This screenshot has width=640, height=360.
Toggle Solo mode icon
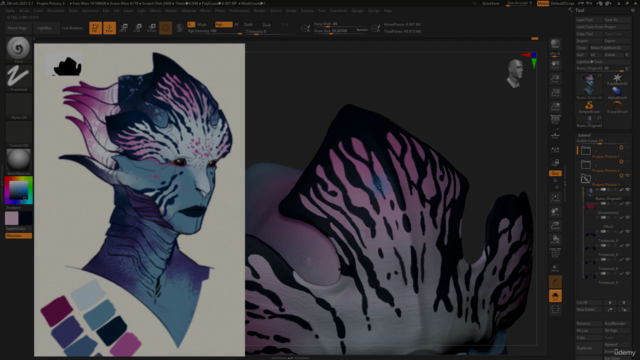pos(555,296)
